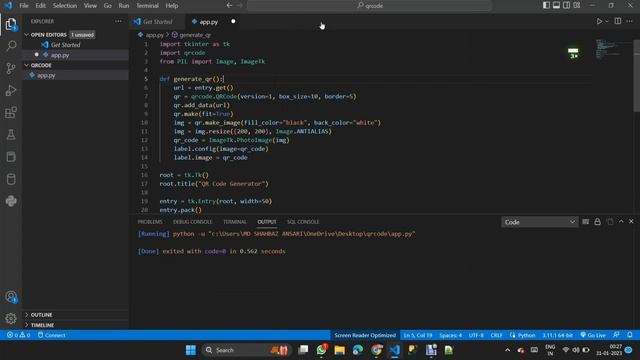Image resolution: width=640 pixels, height=360 pixels.
Task: Toggle output scroll lock
Action: (597, 222)
